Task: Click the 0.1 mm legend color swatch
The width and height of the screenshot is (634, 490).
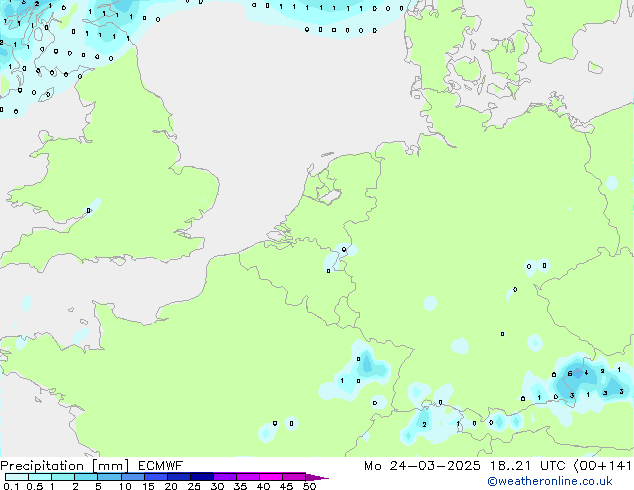Action: click(17, 477)
